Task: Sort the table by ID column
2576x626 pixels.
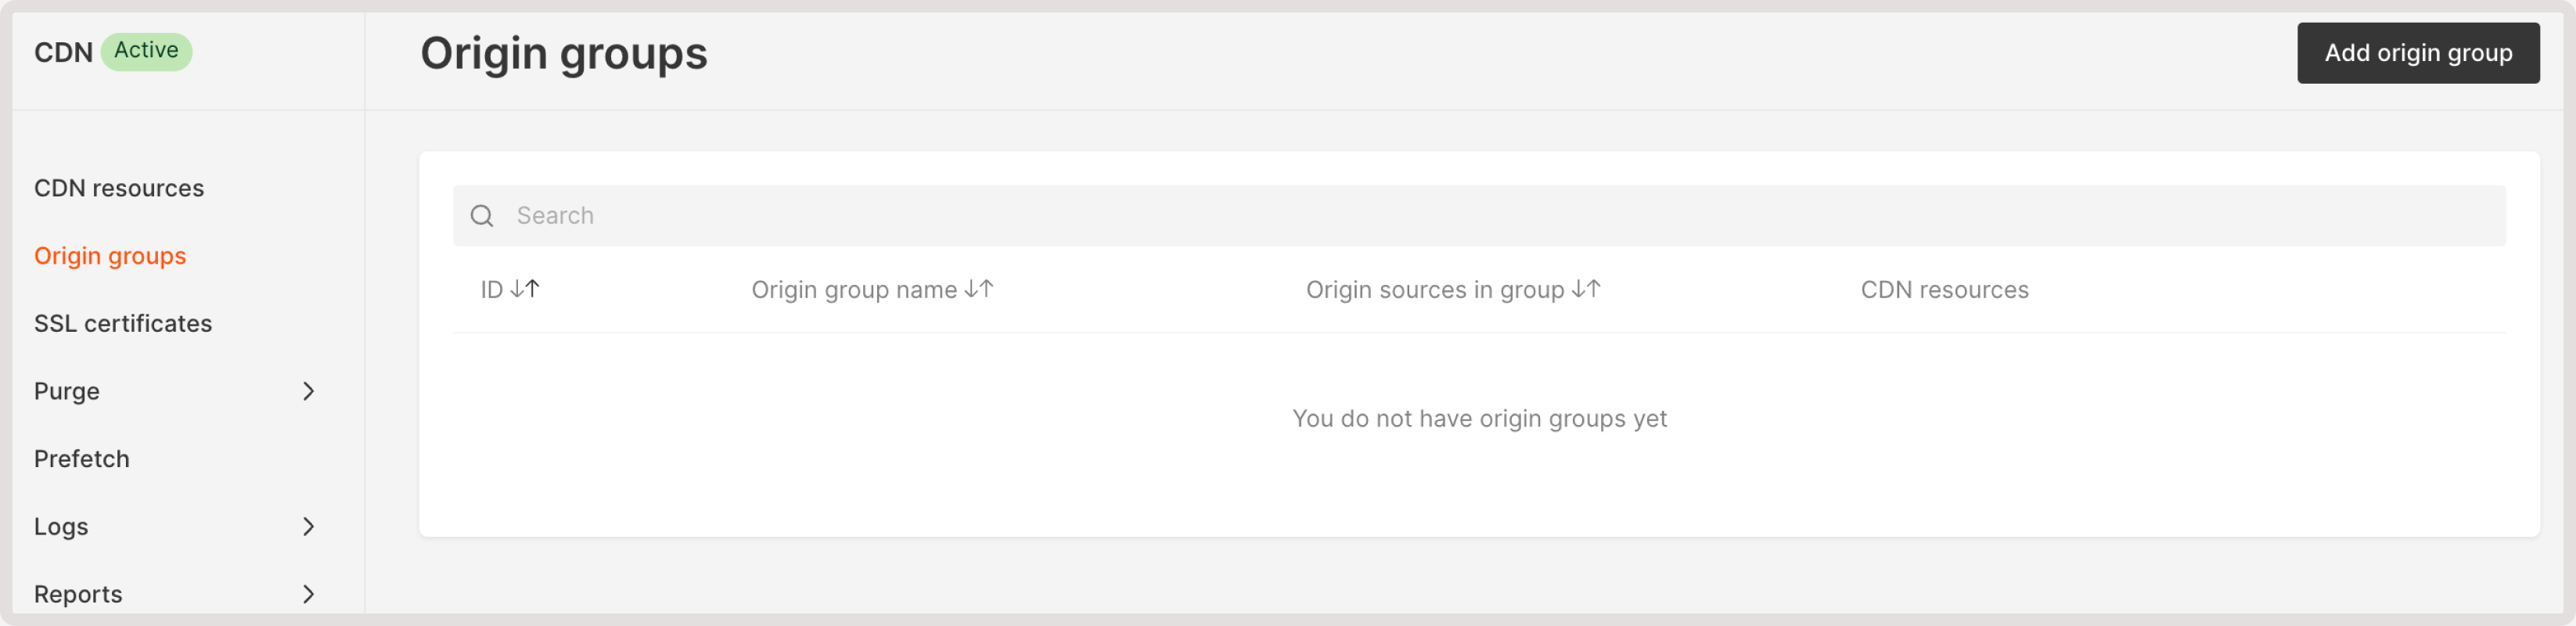Action: pyautogui.click(x=510, y=289)
